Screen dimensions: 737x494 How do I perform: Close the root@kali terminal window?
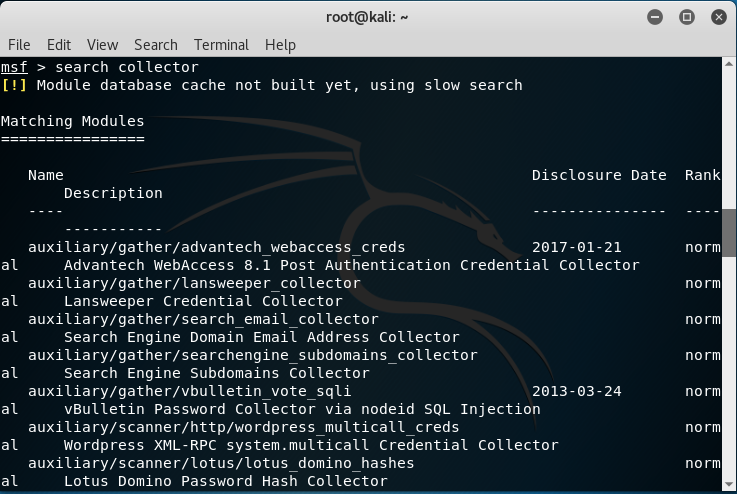pos(719,17)
